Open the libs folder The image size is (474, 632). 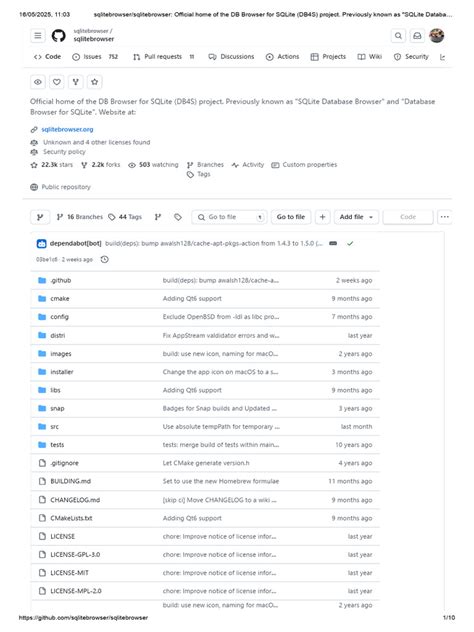55,390
